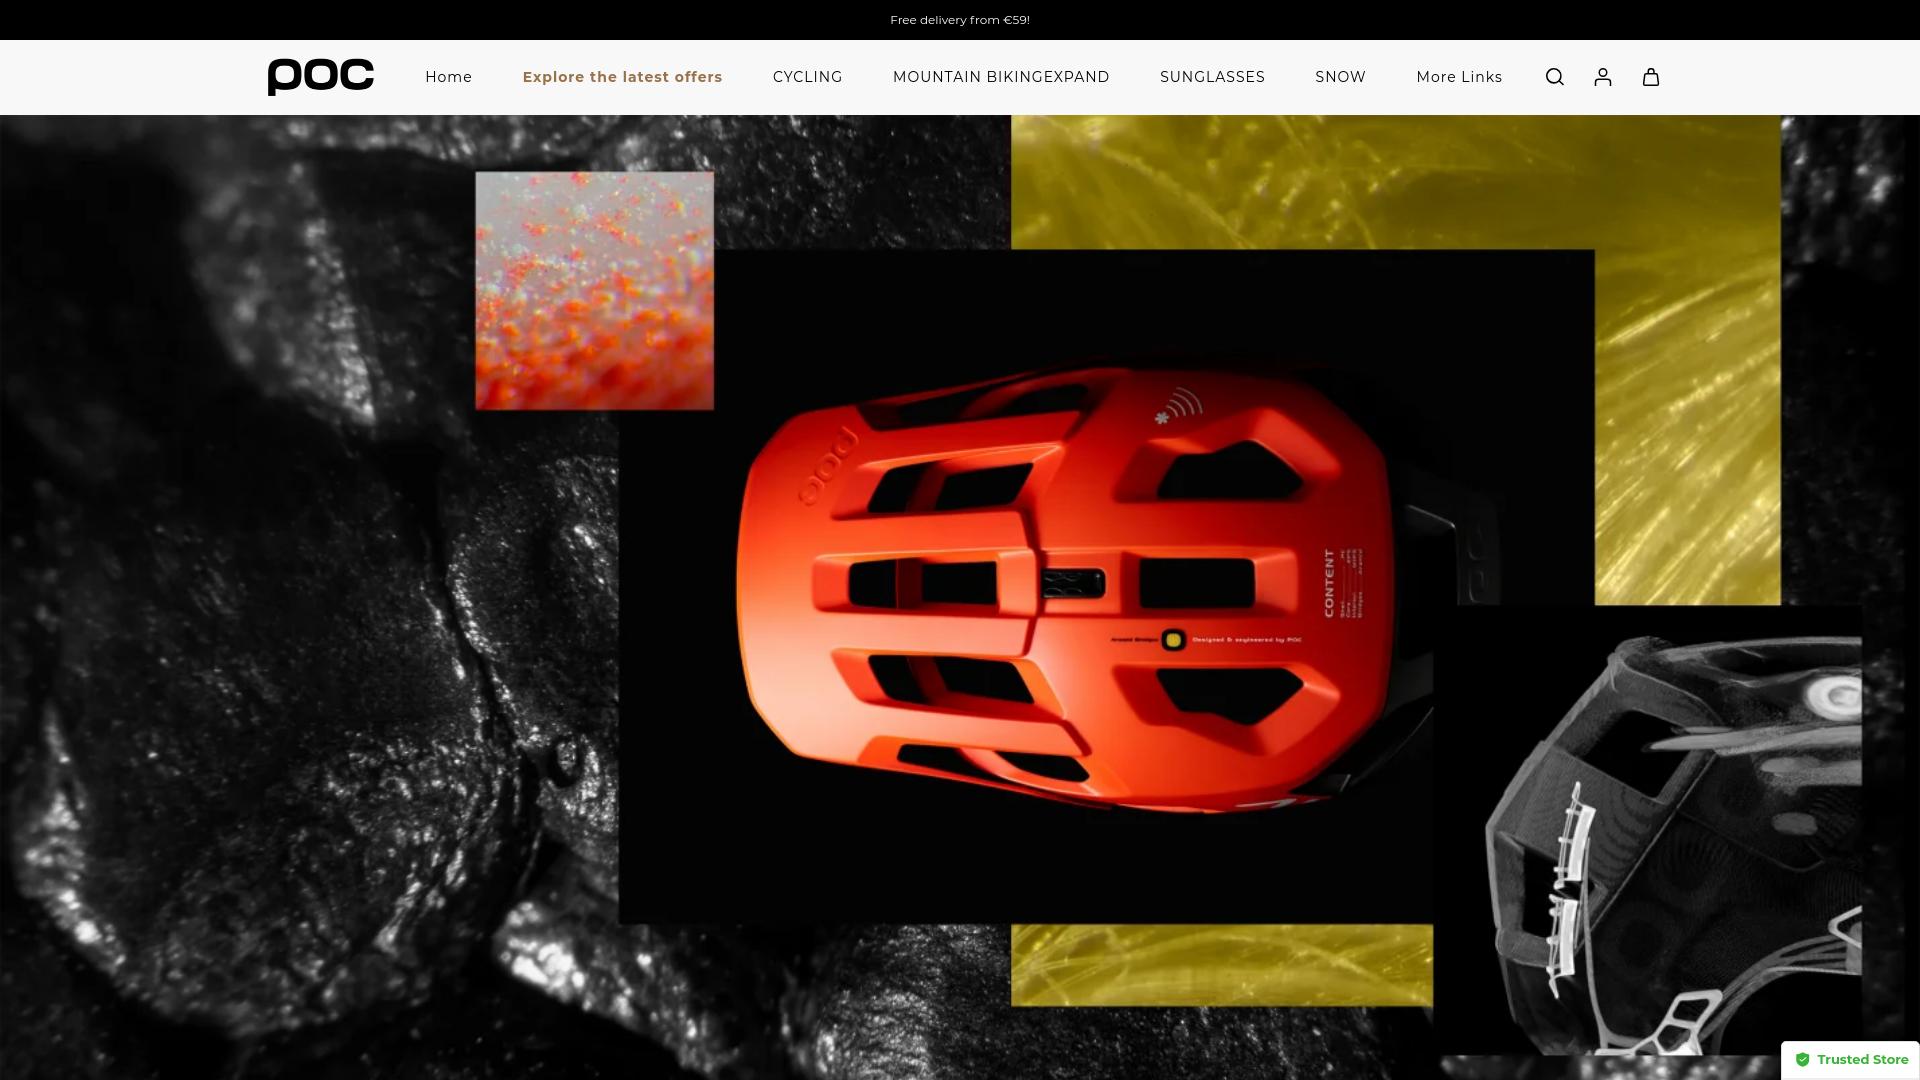Click the orange texture square image
The image size is (1920, 1080).
[x=594, y=290]
